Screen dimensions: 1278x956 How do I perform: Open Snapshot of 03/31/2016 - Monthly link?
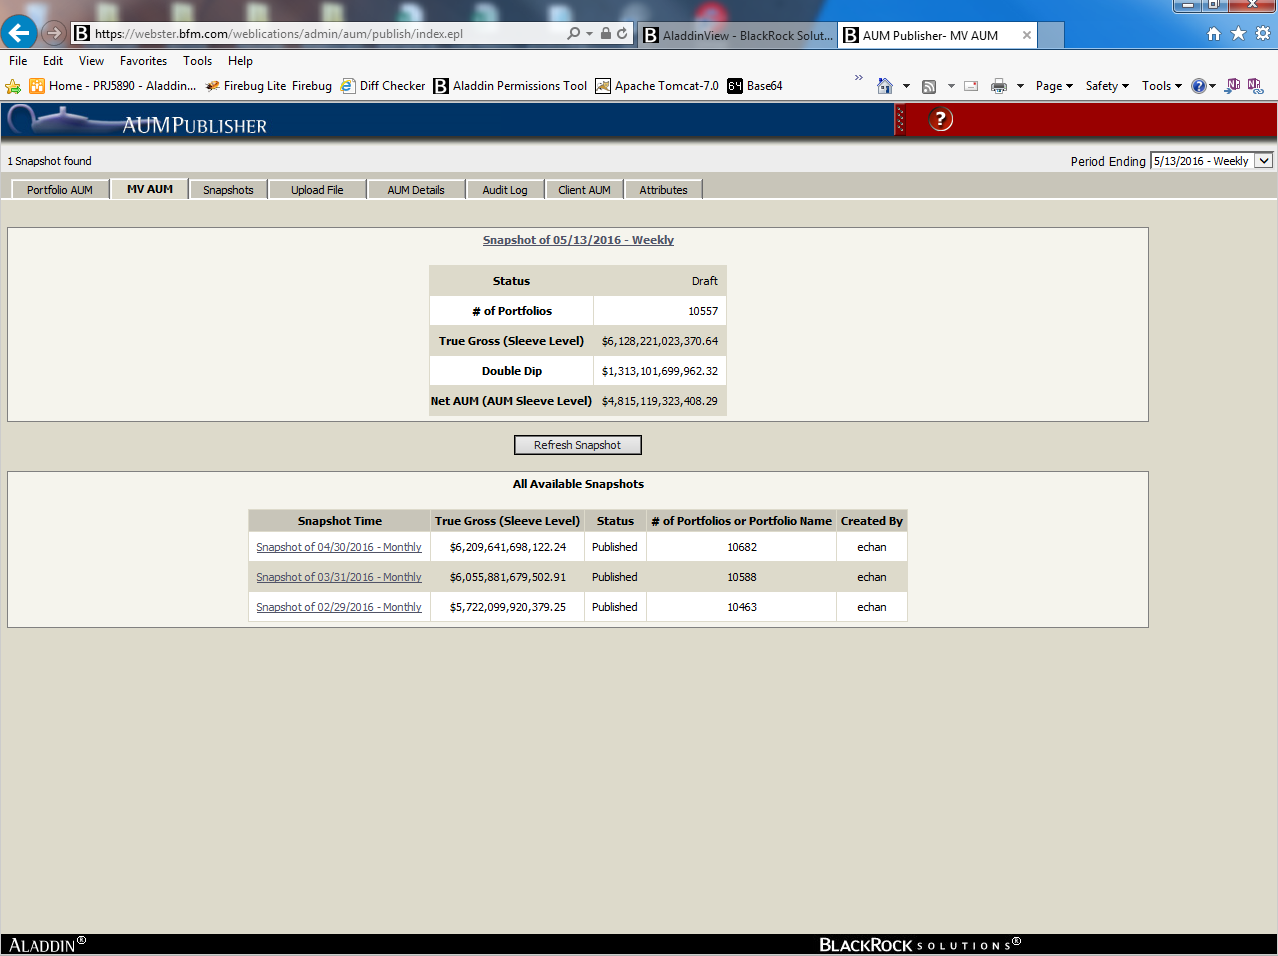(x=339, y=577)
